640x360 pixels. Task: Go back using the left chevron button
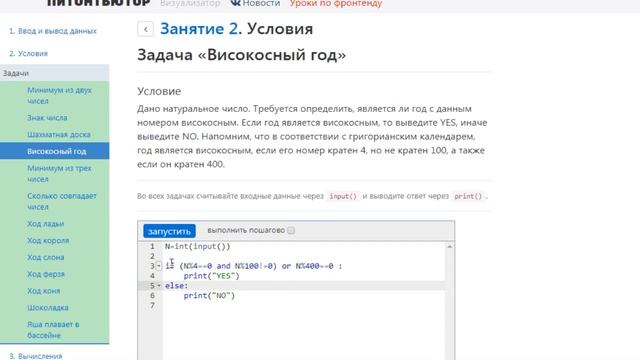coord(145,29)
